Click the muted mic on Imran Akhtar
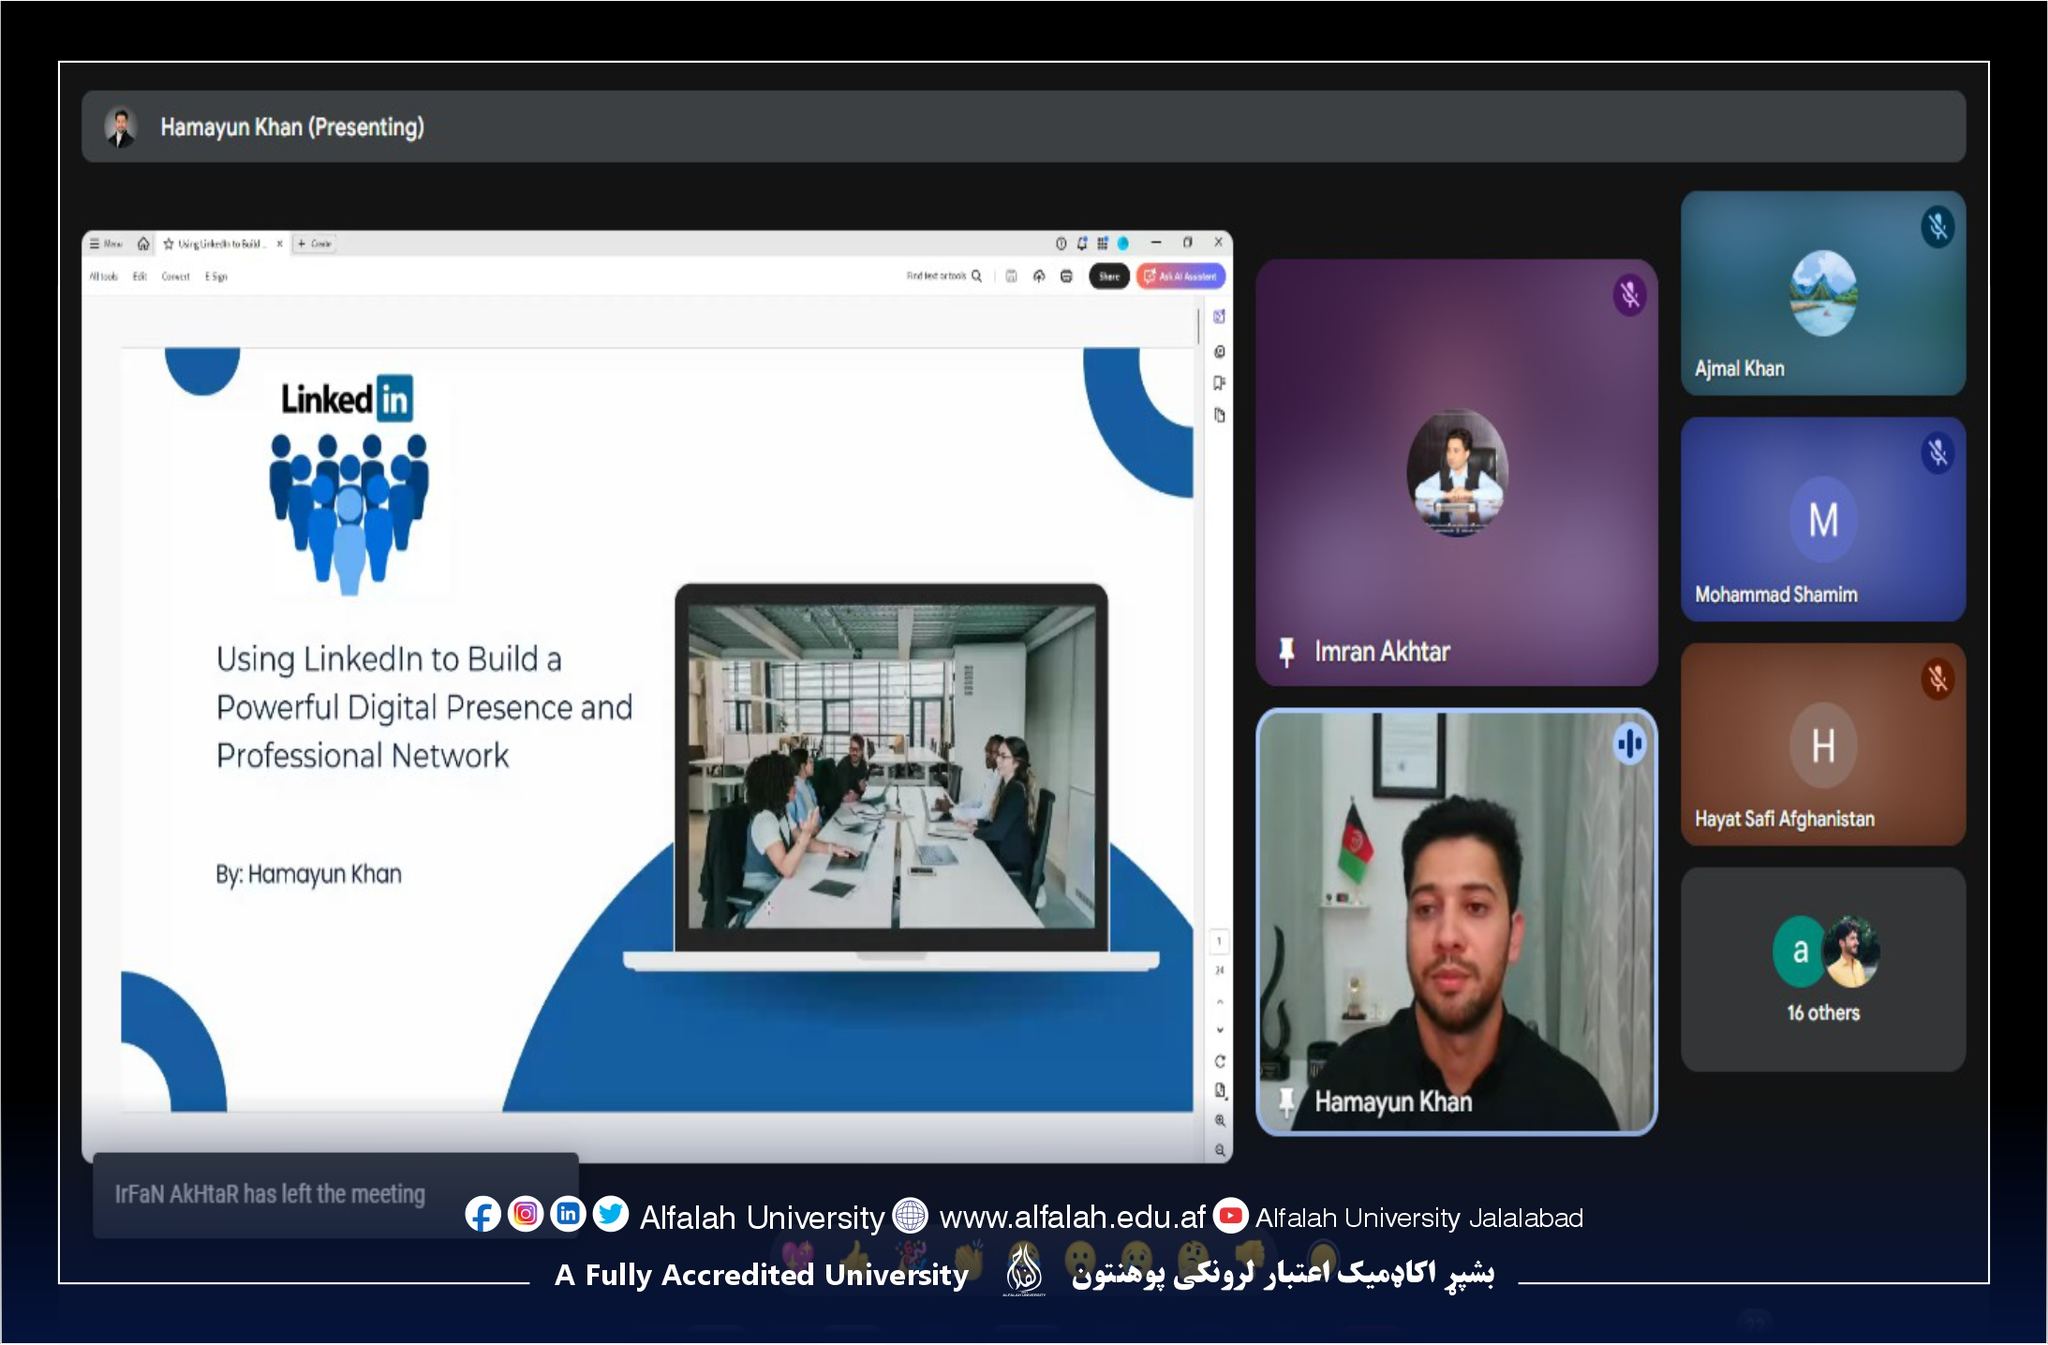The image size is (2048, 1345). tap(1629, 295)
